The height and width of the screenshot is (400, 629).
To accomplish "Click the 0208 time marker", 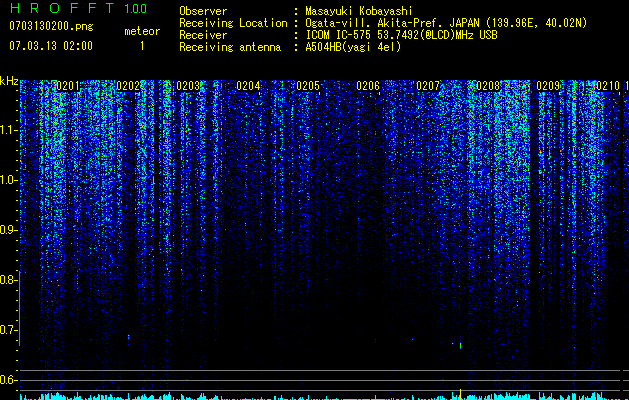I will pos(488,86).
